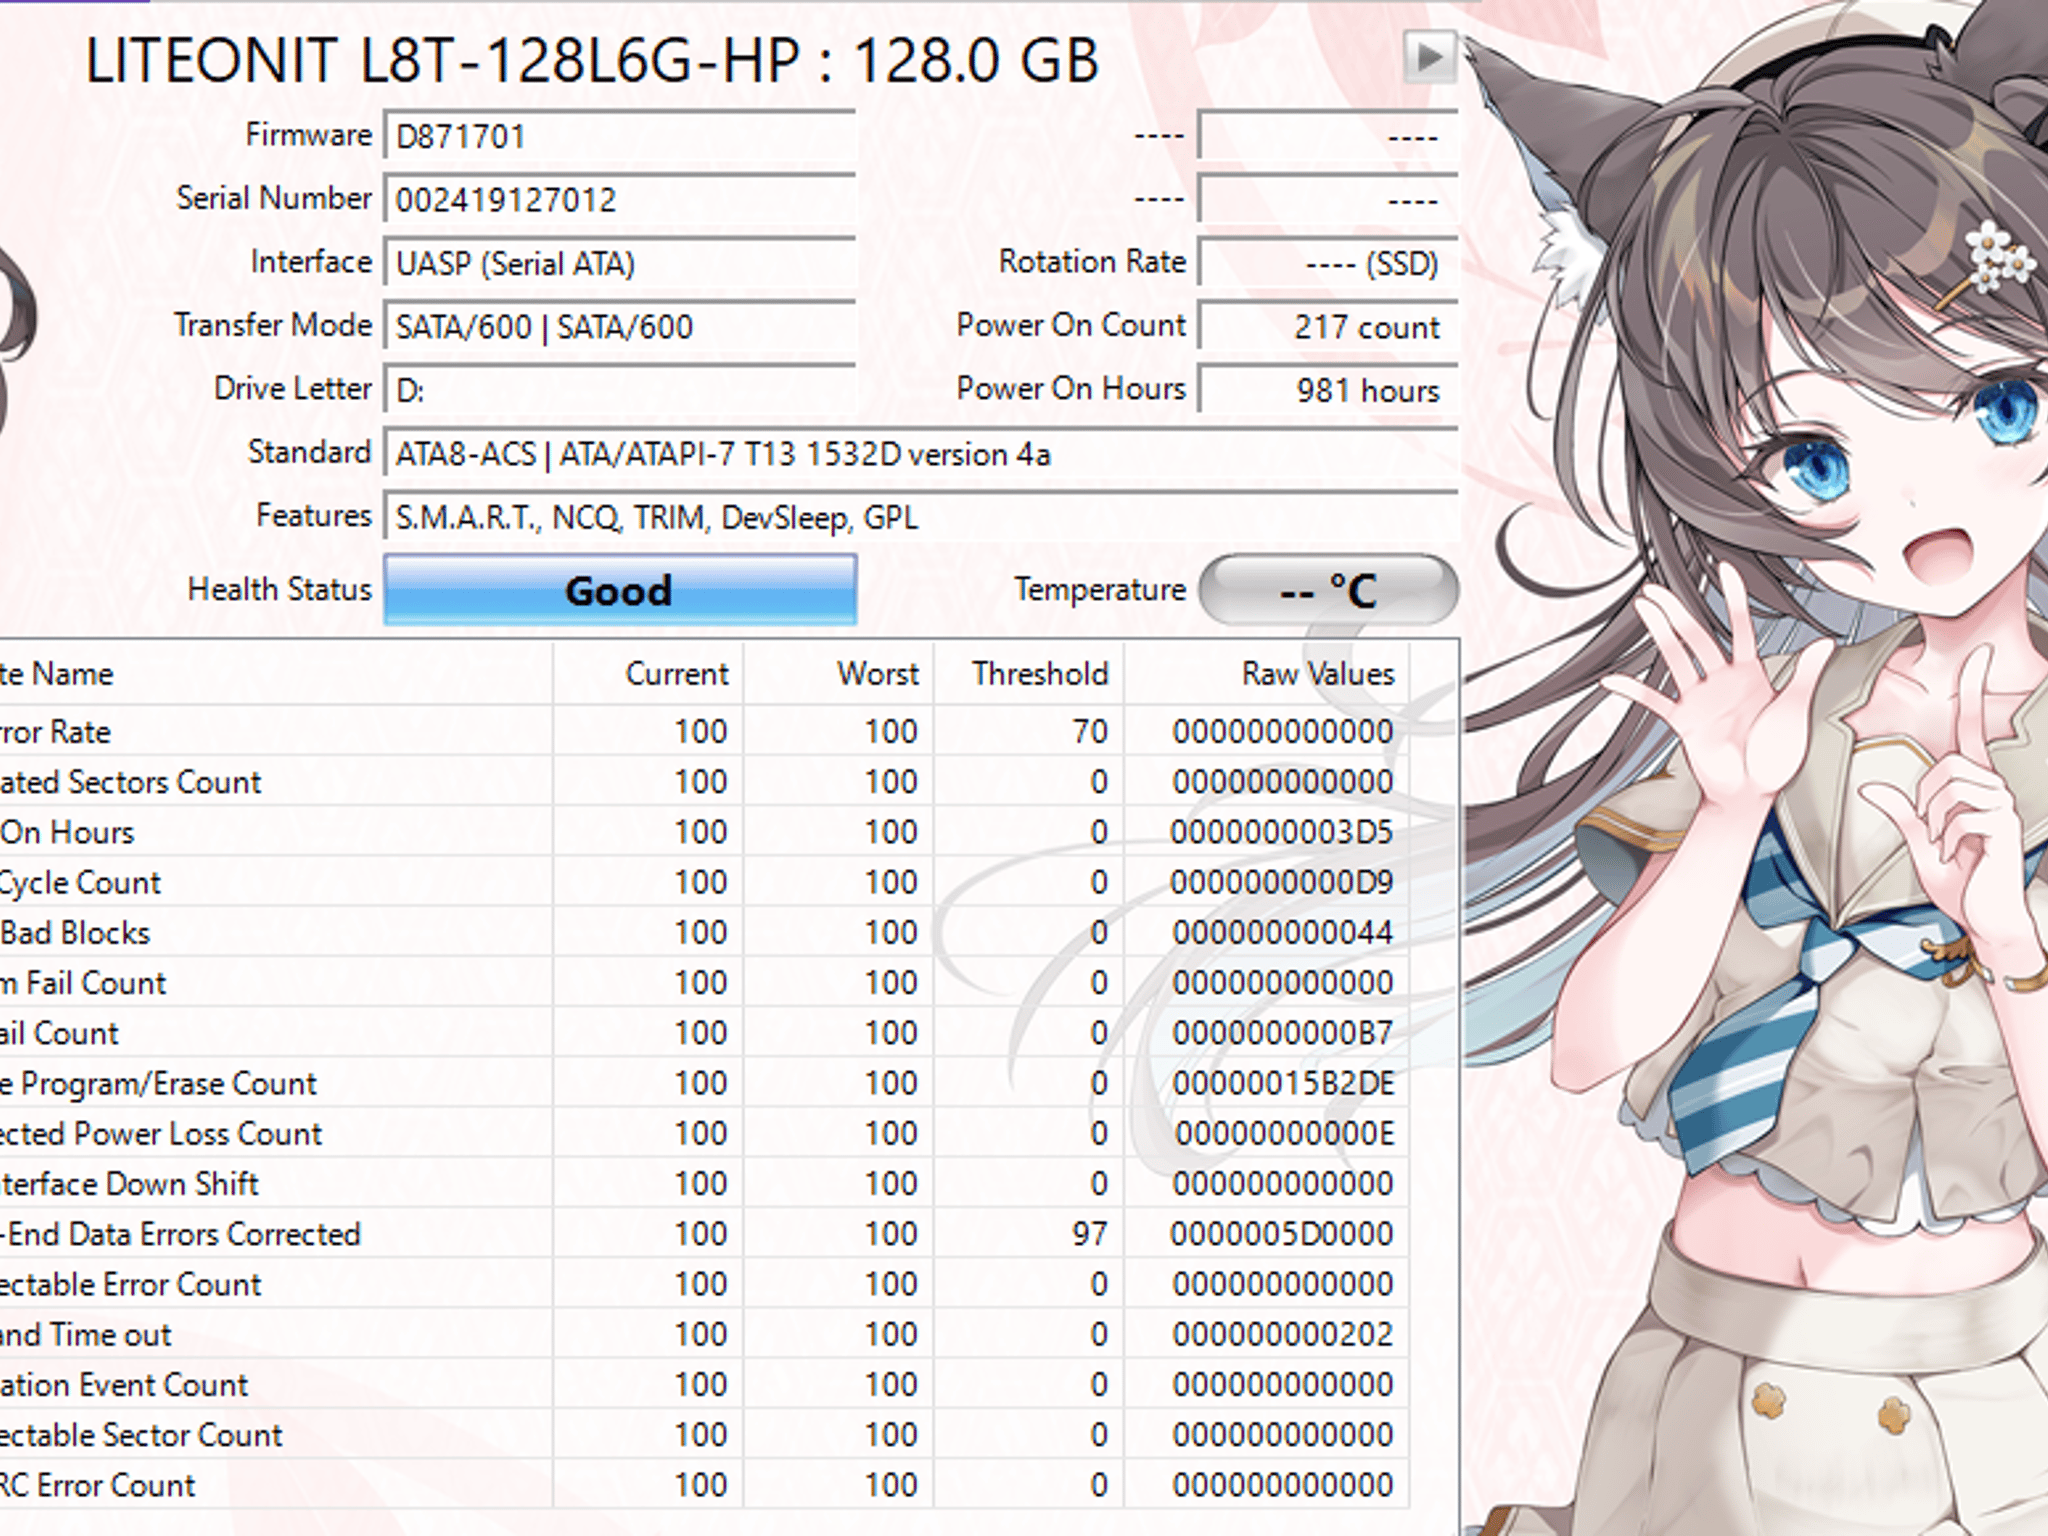Click raw value 00000015B2DE
Screen dimensions: 2048x1536
click(1282, 1083)
